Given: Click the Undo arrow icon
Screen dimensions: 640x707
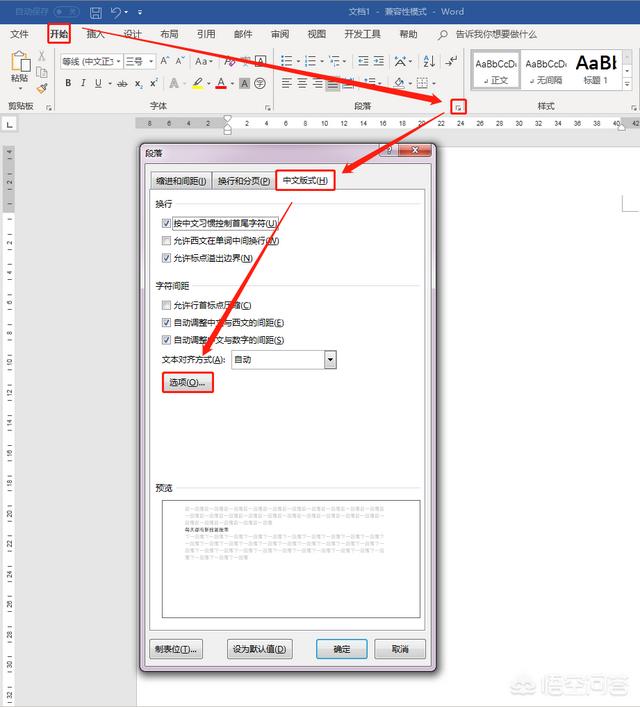Looking at the screenshot, I should (x=116, y=12).
